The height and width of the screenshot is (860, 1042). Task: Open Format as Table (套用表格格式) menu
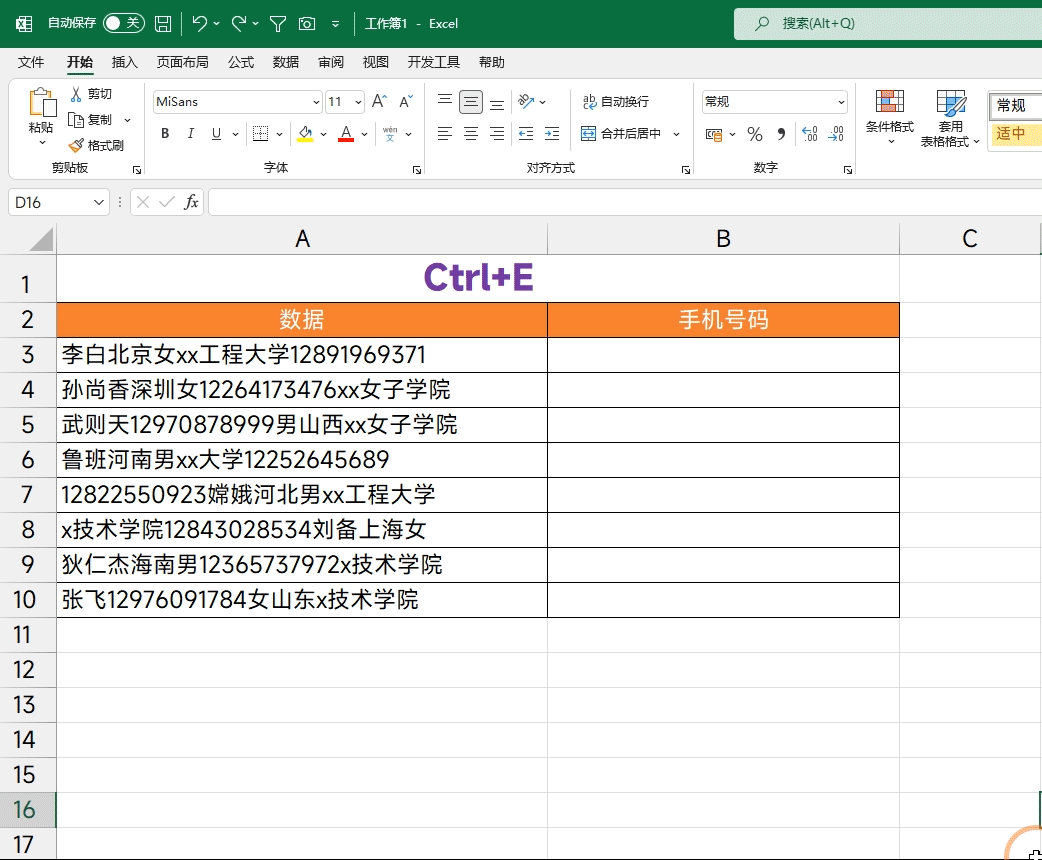point(950,118)
